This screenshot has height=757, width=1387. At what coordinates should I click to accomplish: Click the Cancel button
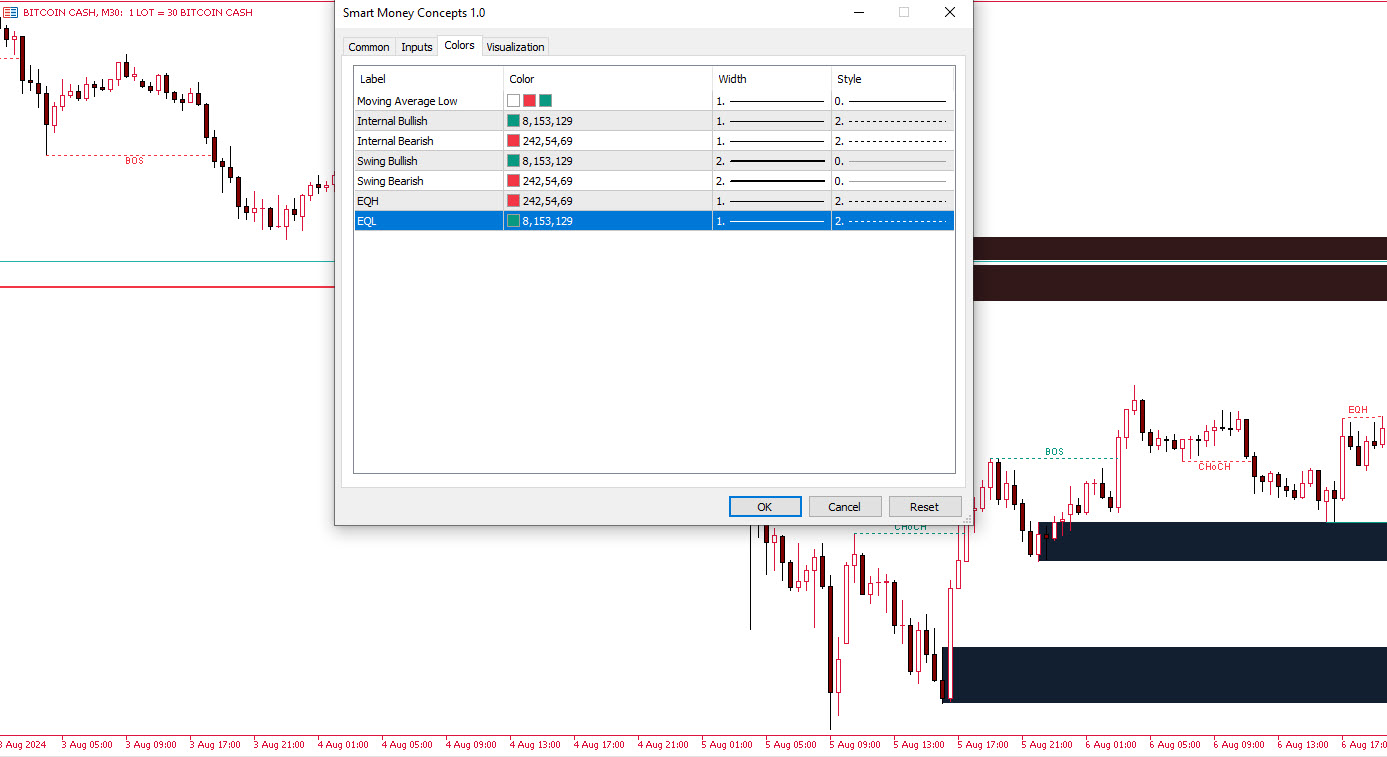tap(844, 507)
